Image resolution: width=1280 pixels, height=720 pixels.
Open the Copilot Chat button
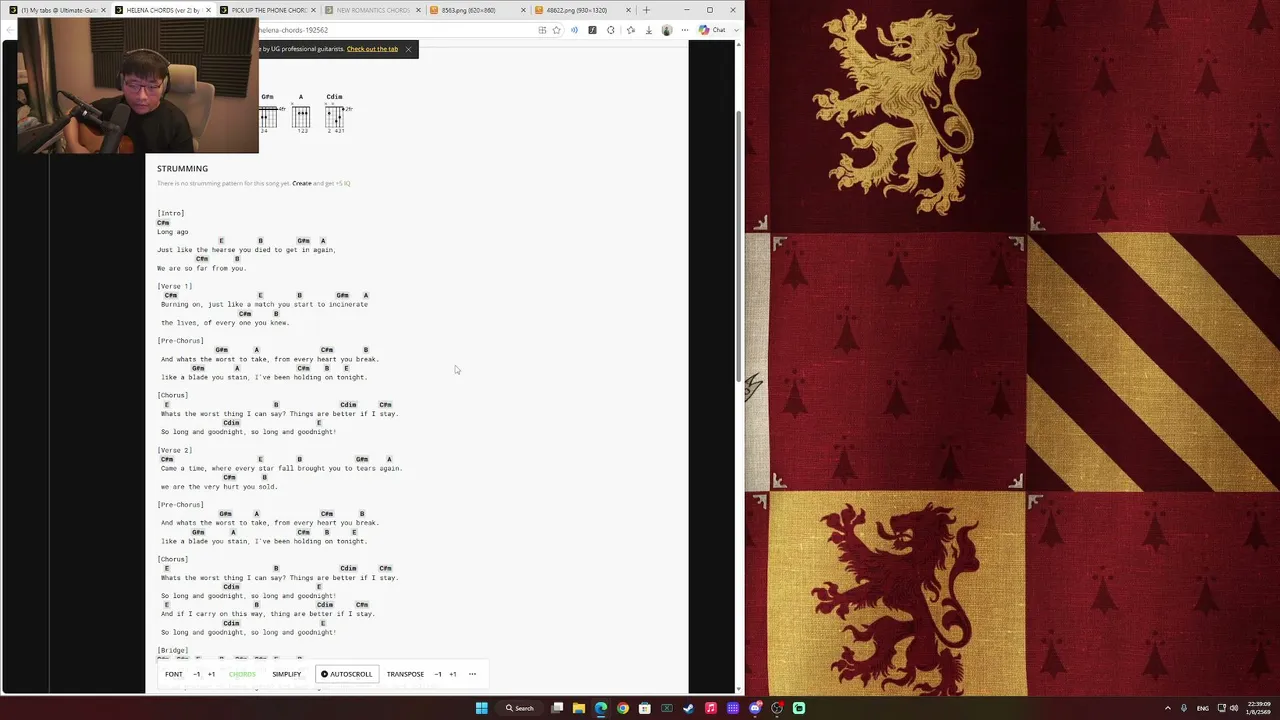click(x=712, y=30)
